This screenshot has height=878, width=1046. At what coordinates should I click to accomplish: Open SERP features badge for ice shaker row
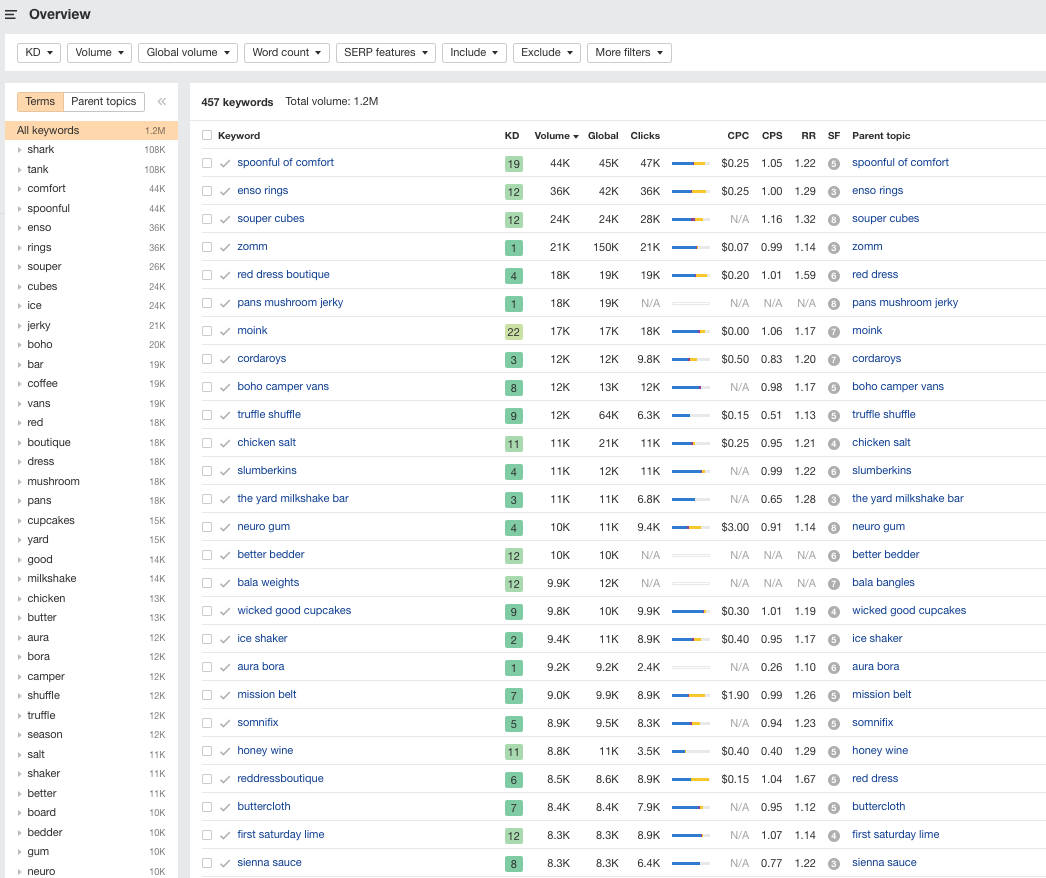pyautogui.click(x=834, y=640)
